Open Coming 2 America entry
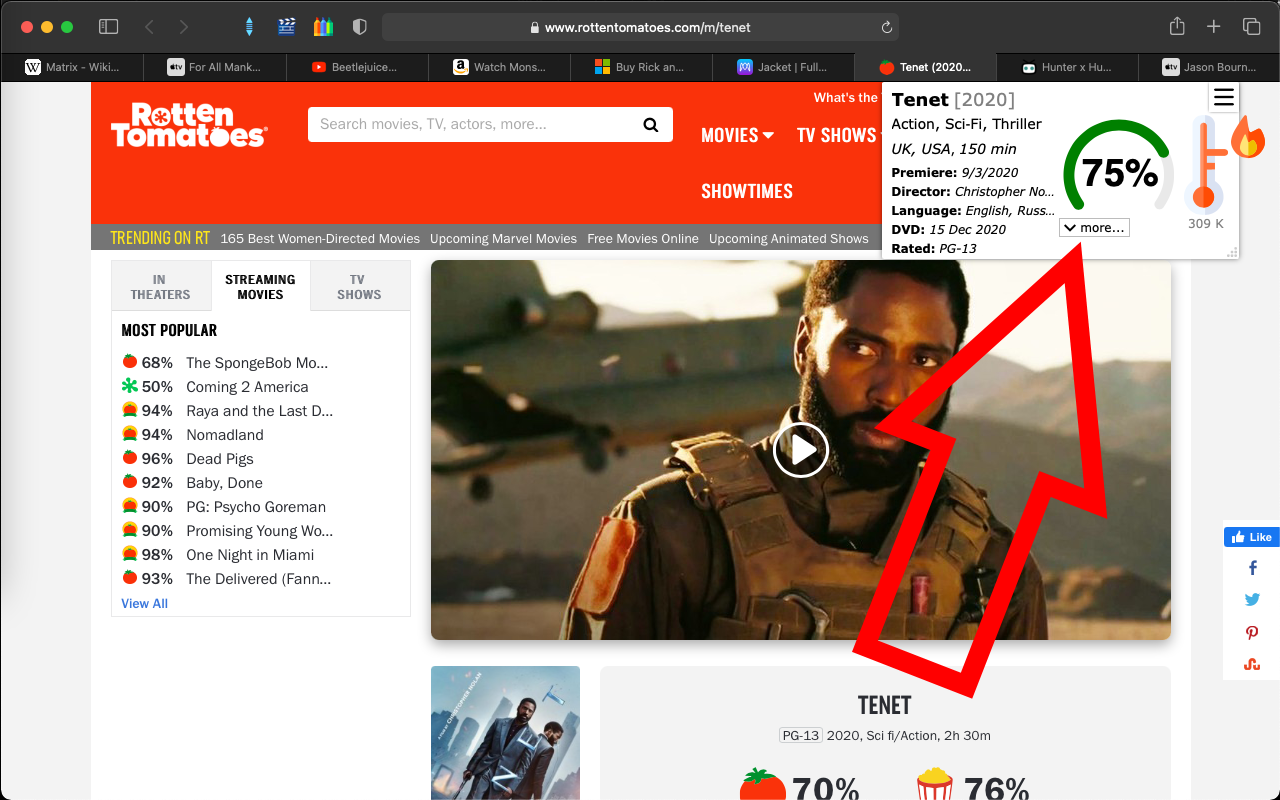This screenshot has height=800, width=1280. point(247,387)
